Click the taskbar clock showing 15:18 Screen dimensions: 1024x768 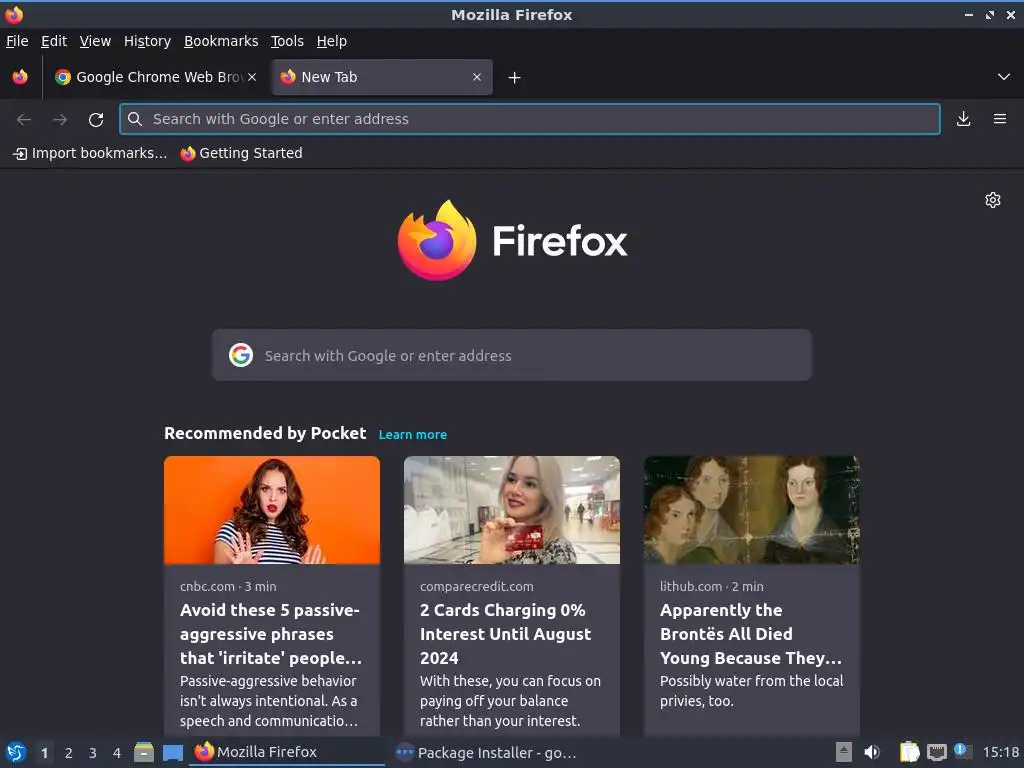click(1000, 752)
